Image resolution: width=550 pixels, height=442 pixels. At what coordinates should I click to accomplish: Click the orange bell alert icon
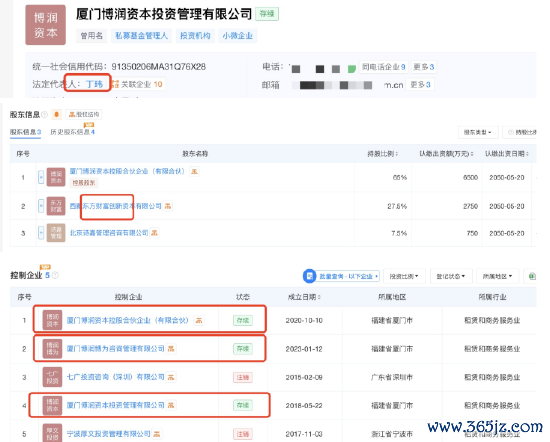coord(56,114)
